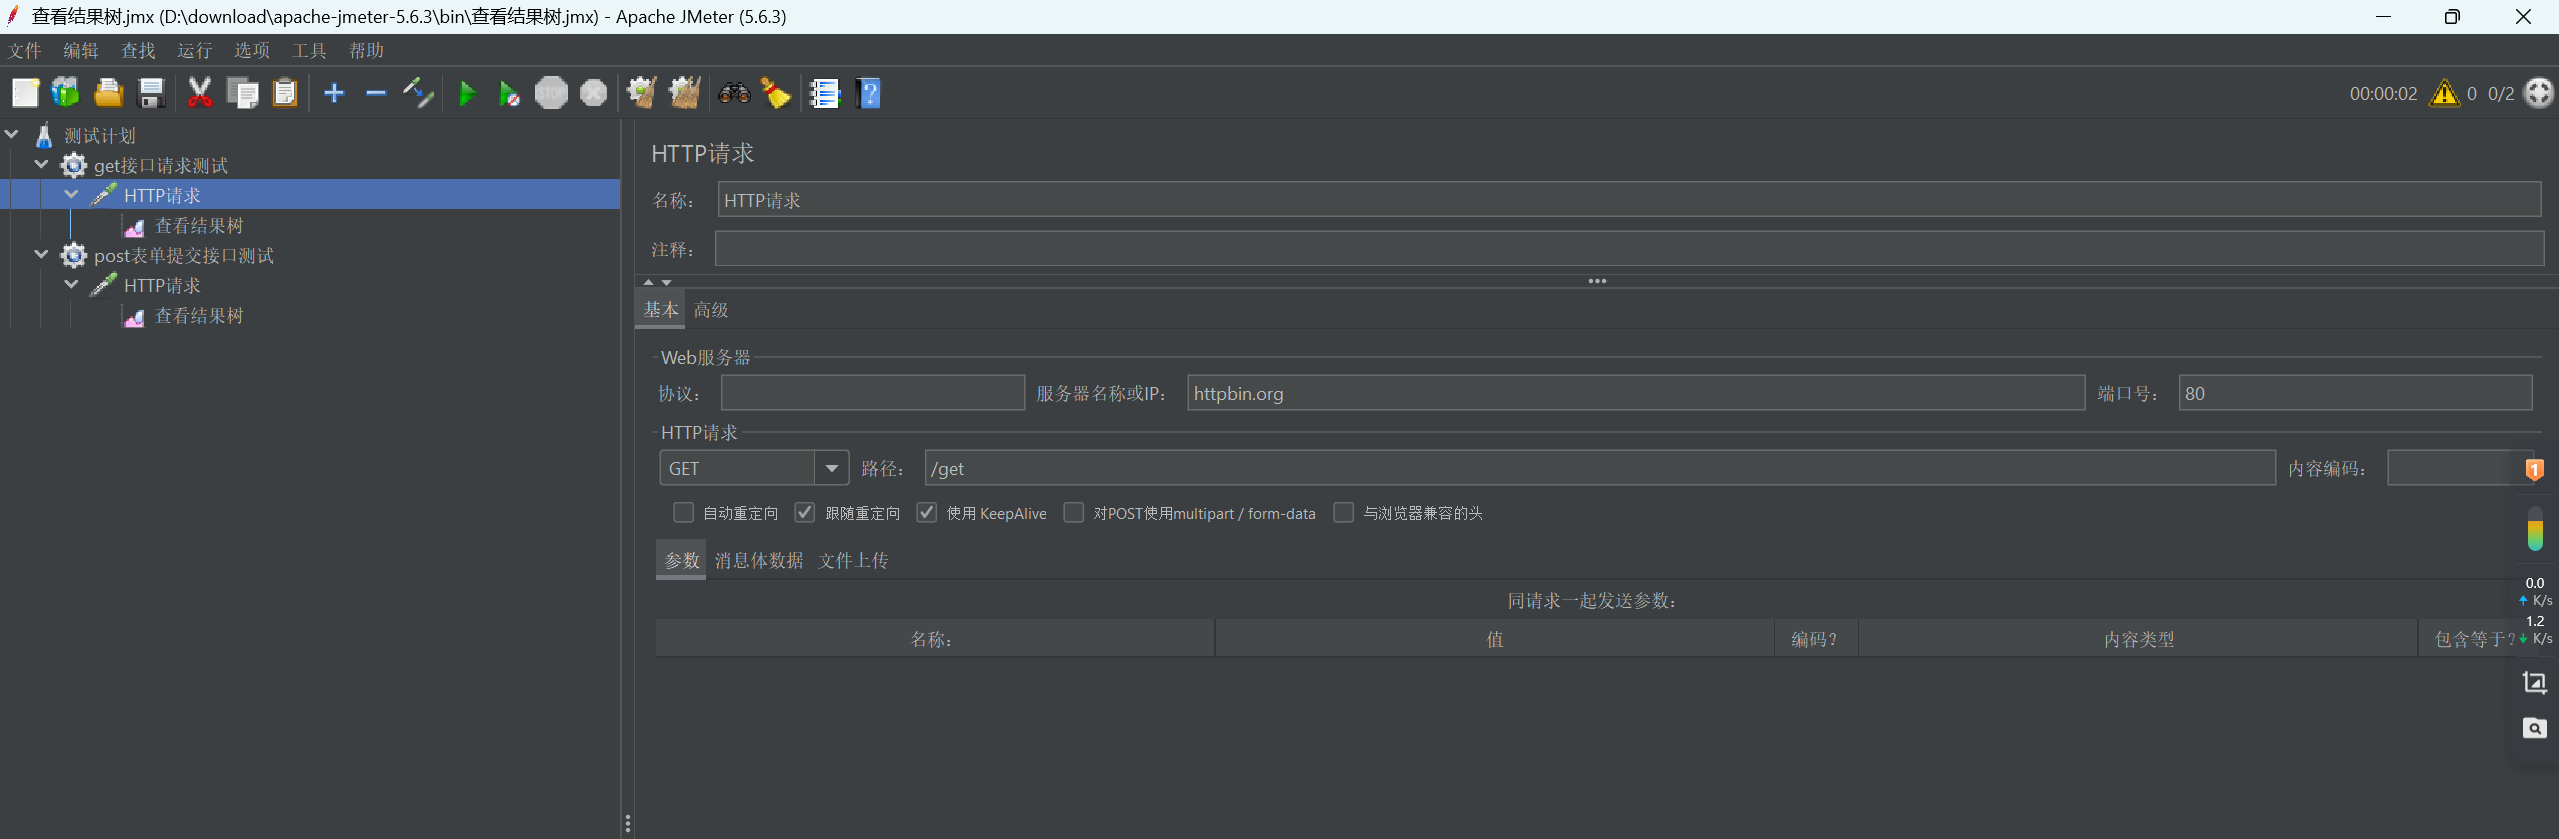Switch to the 文件上传 tab
2559x839 pixels.
pos(853,560)
